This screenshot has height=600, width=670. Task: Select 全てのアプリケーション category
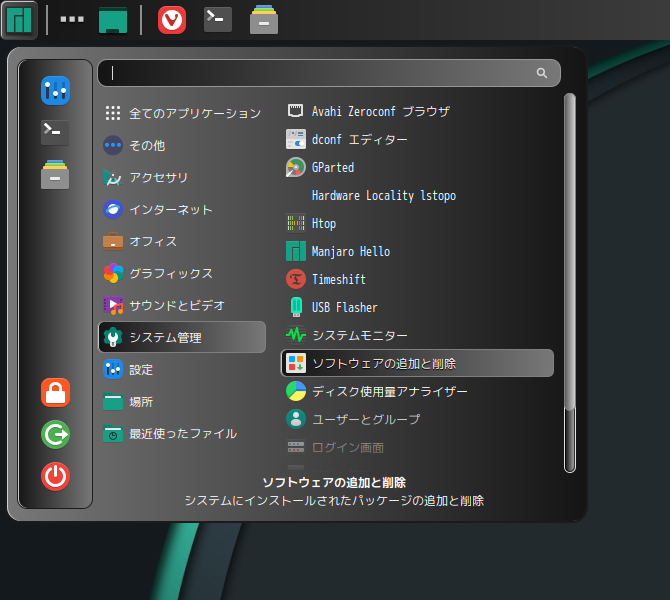(182, 113)
